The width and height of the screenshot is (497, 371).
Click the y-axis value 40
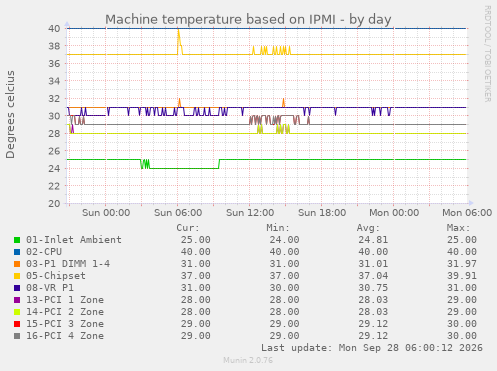coord(54,28)
